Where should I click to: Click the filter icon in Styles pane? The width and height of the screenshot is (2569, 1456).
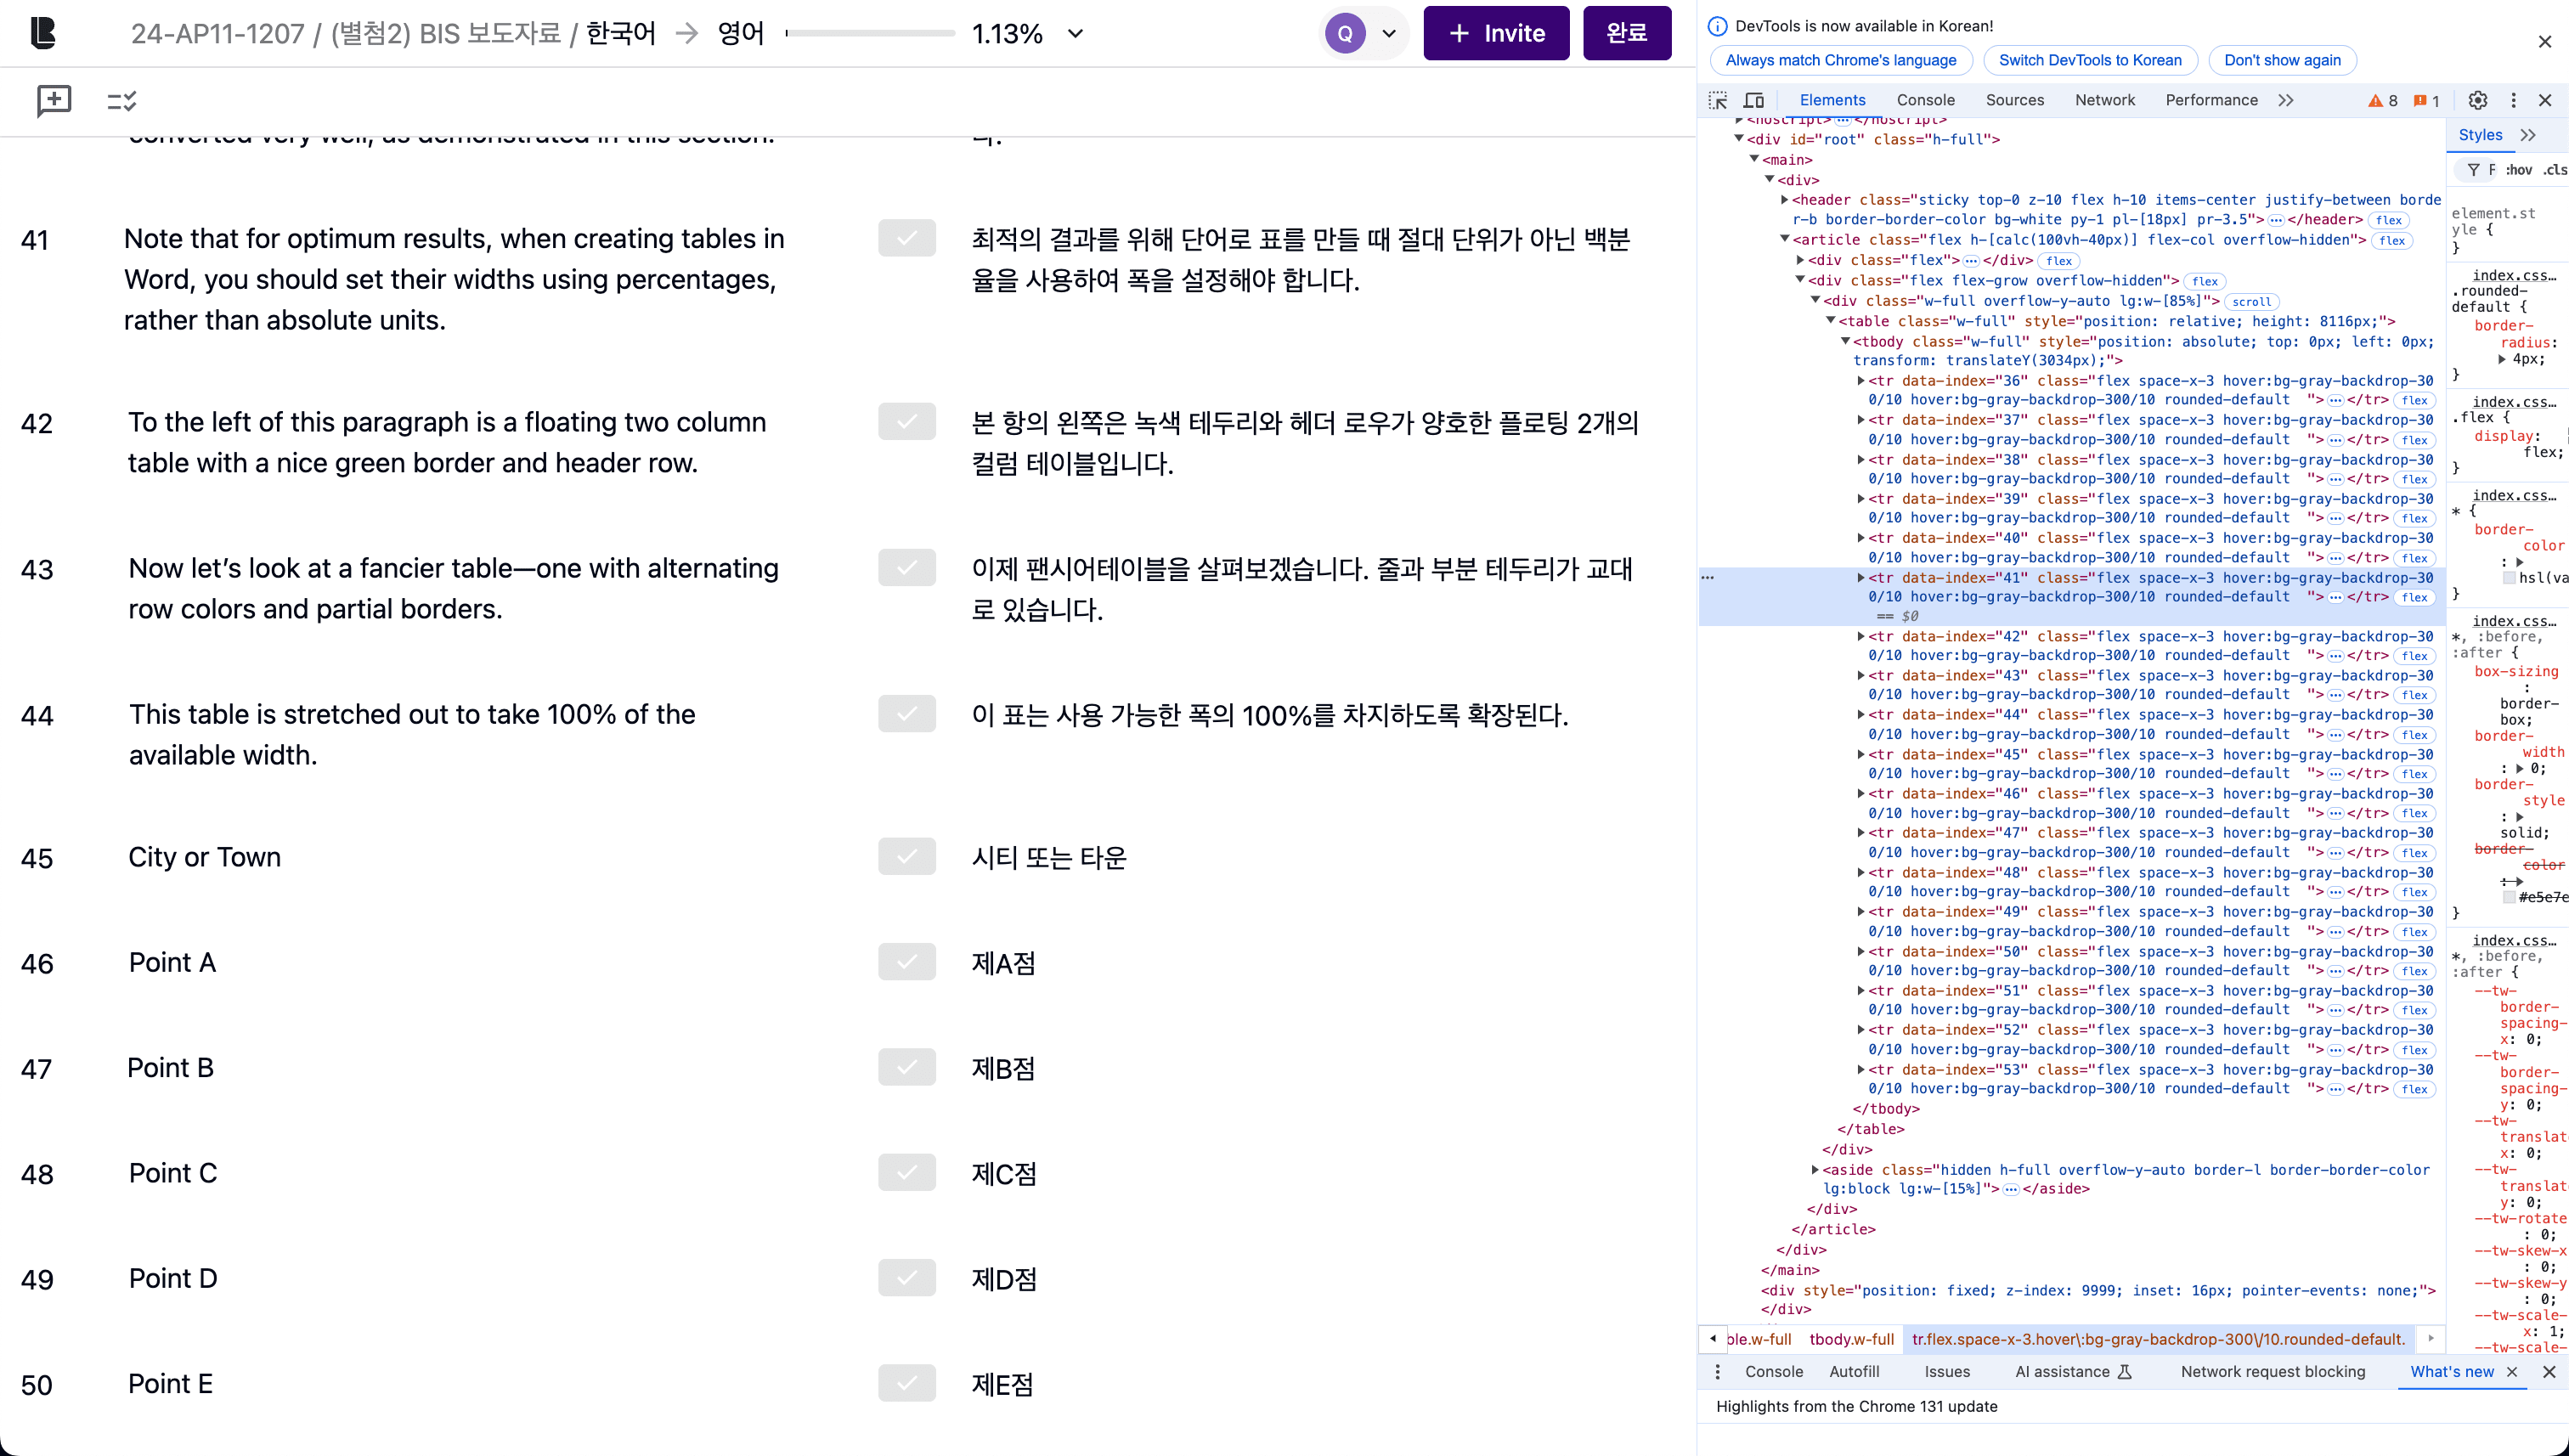(x=2473, y=170)
